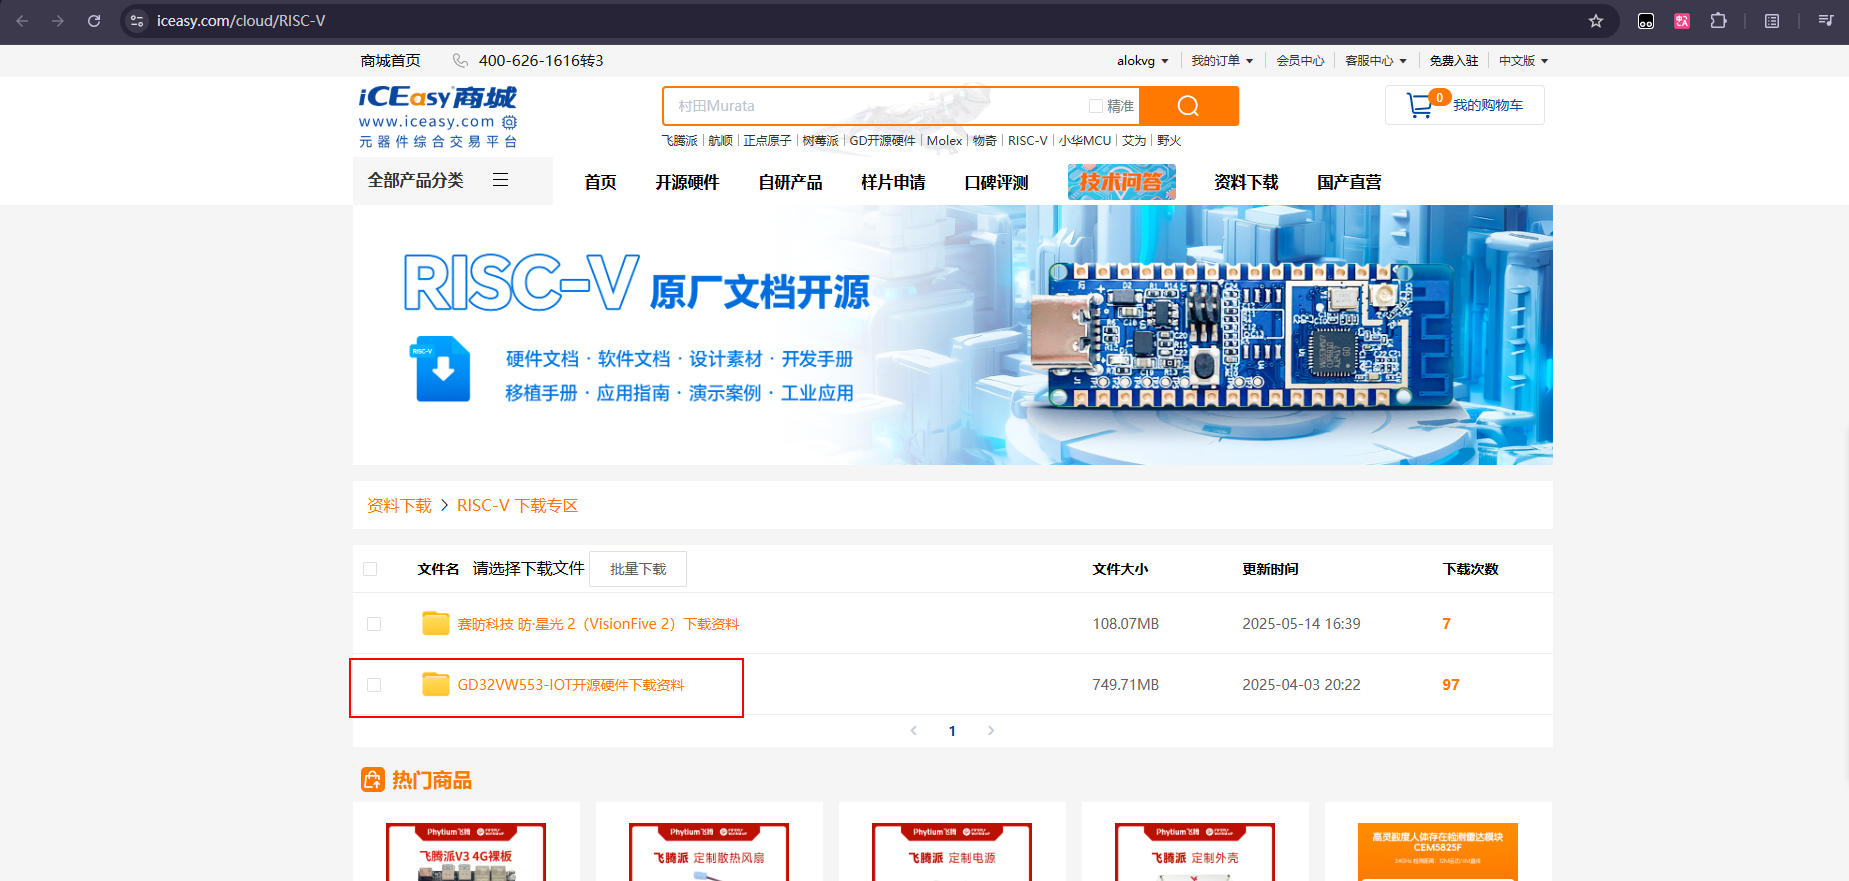The image size is (1849, 881).
Task: Open the 赛昉科技 昉·星光 2 下载资料 link
Action: point(598,624)
